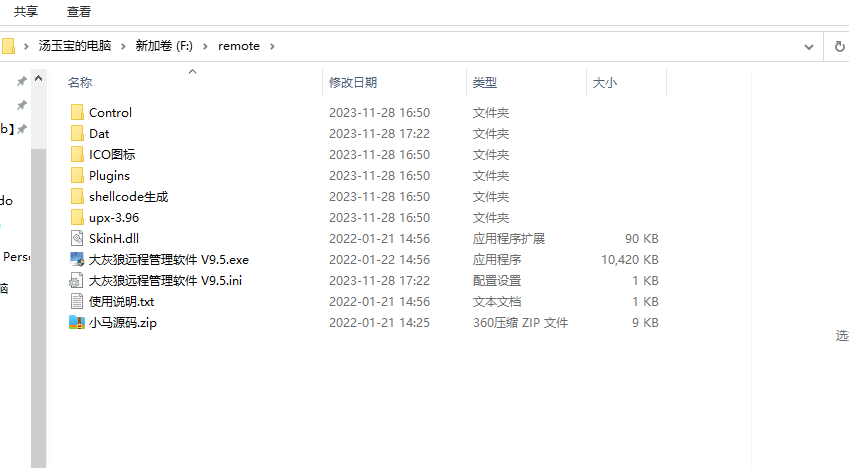Expand chevron after 新加卷 (F:) breadcrumb

click(205, 47)
